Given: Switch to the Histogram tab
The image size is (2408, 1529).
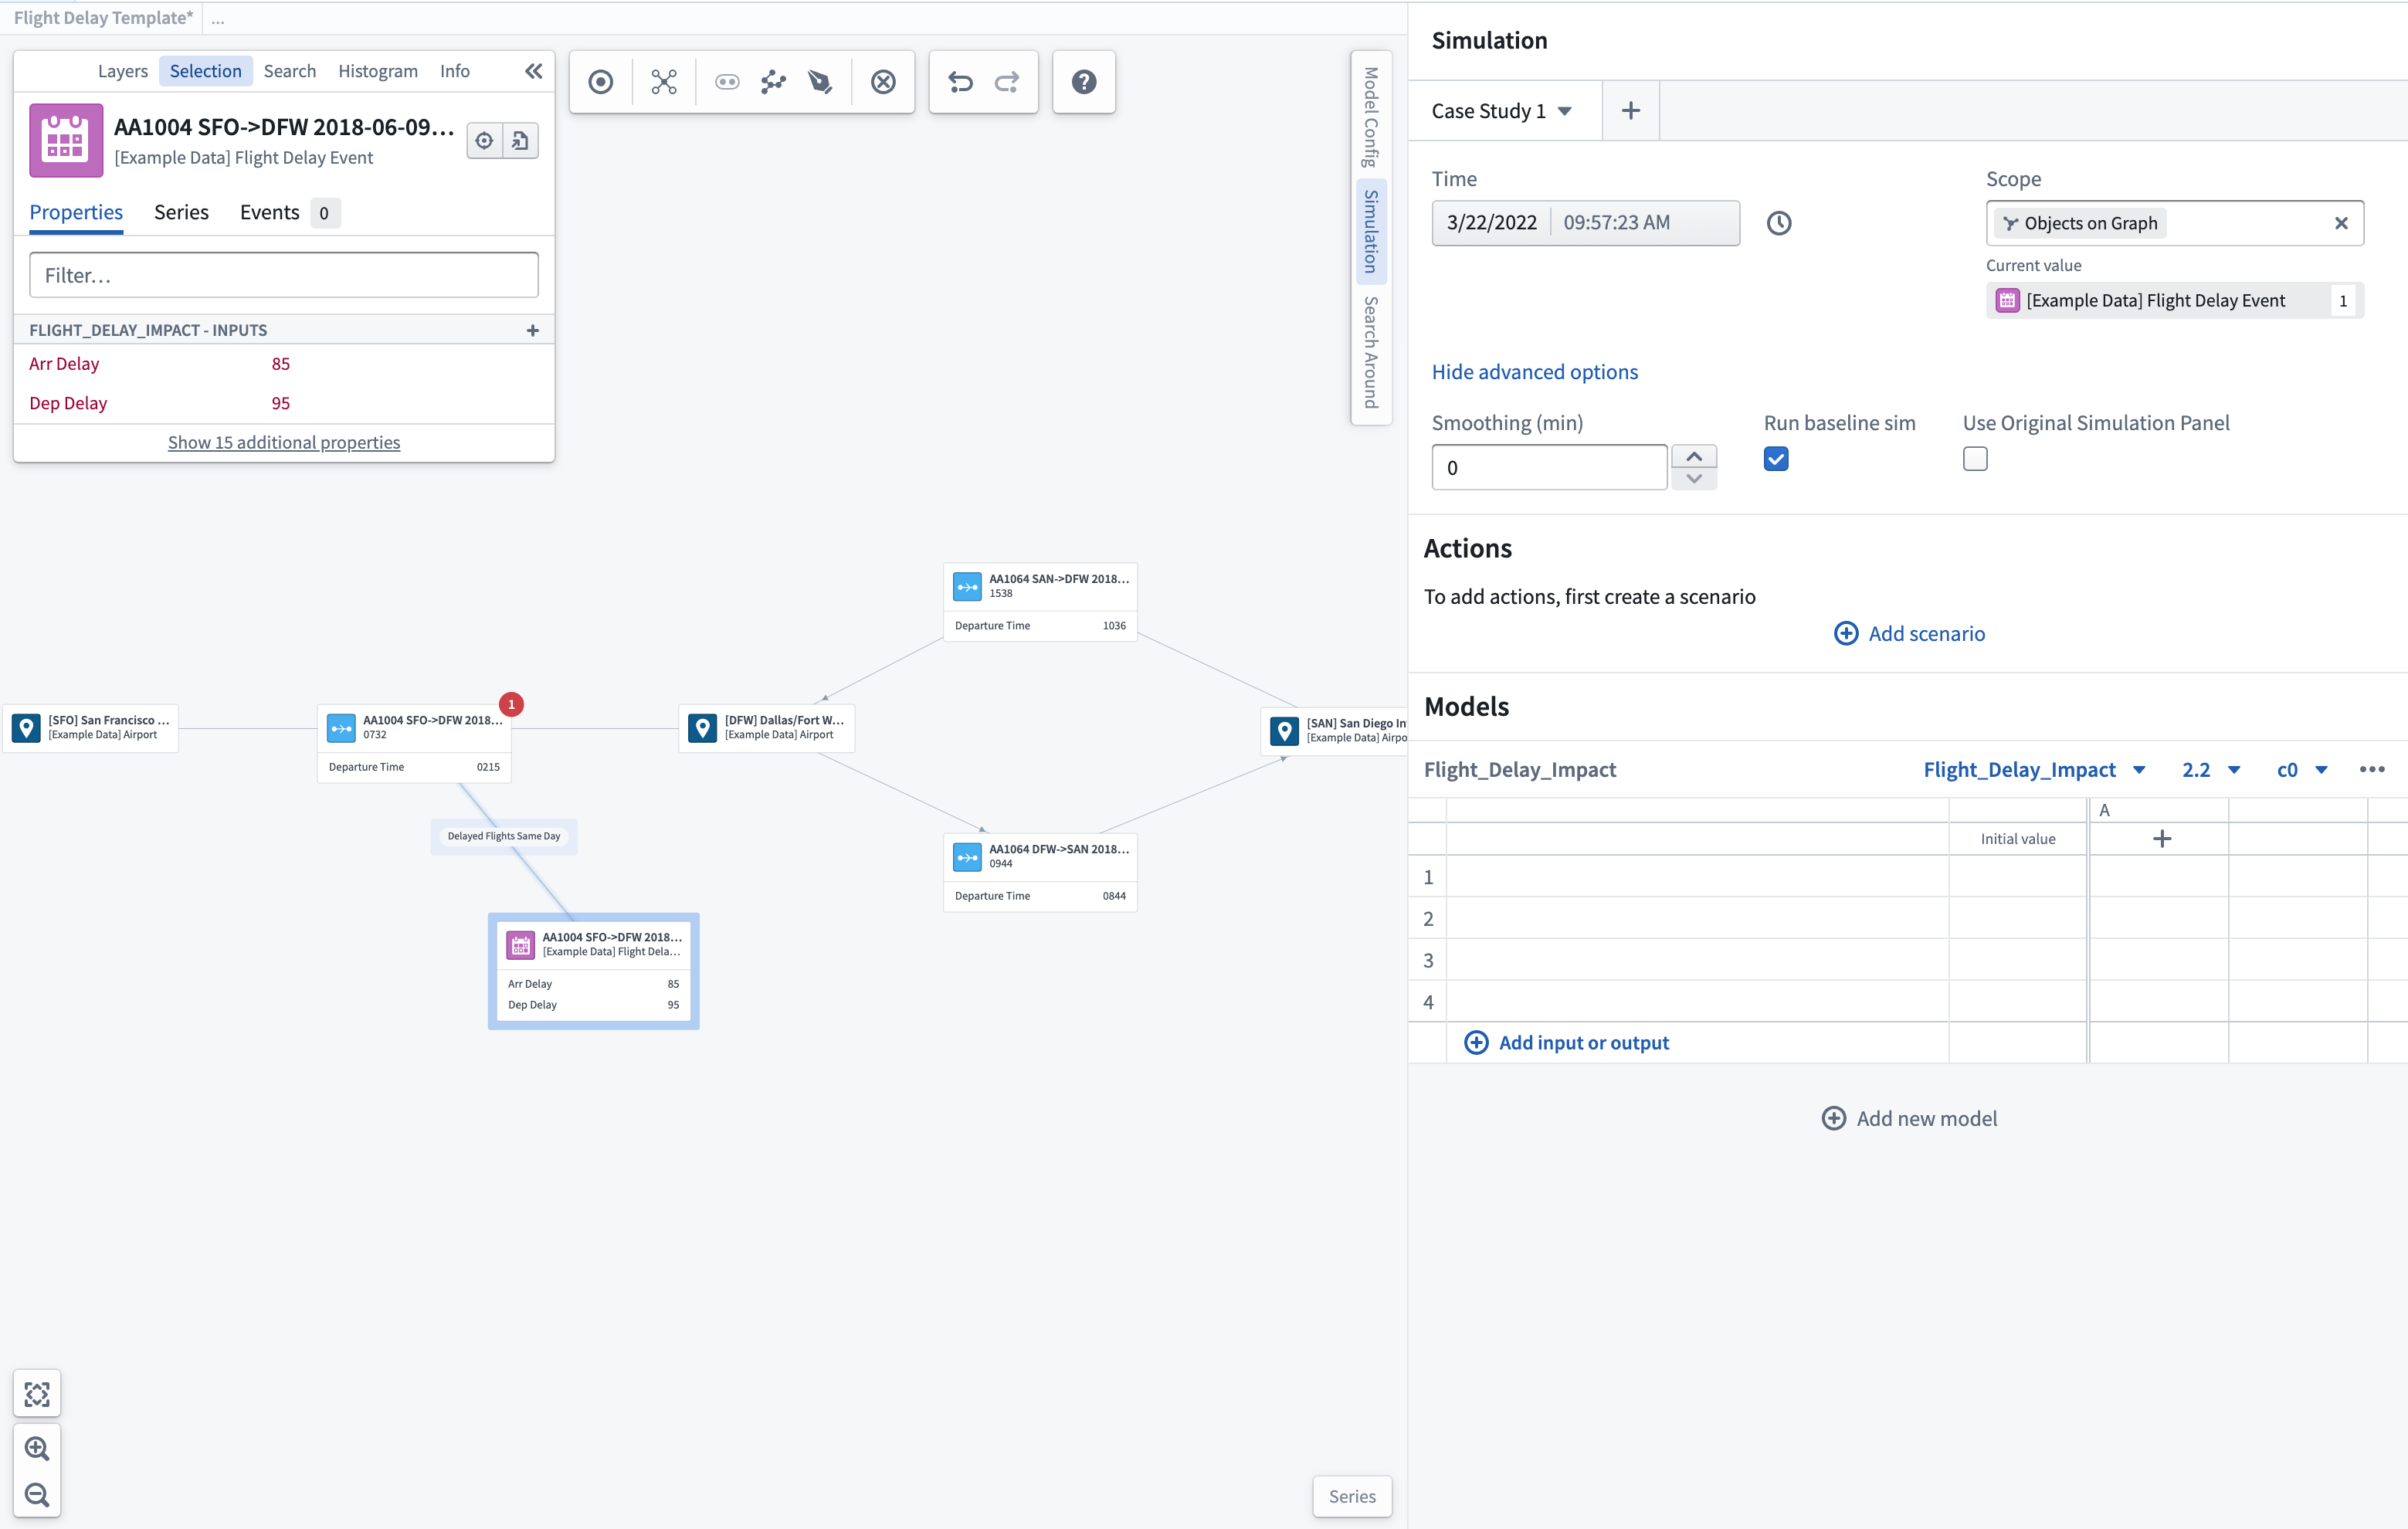Looking at the screenshot, I should (378, 71).
